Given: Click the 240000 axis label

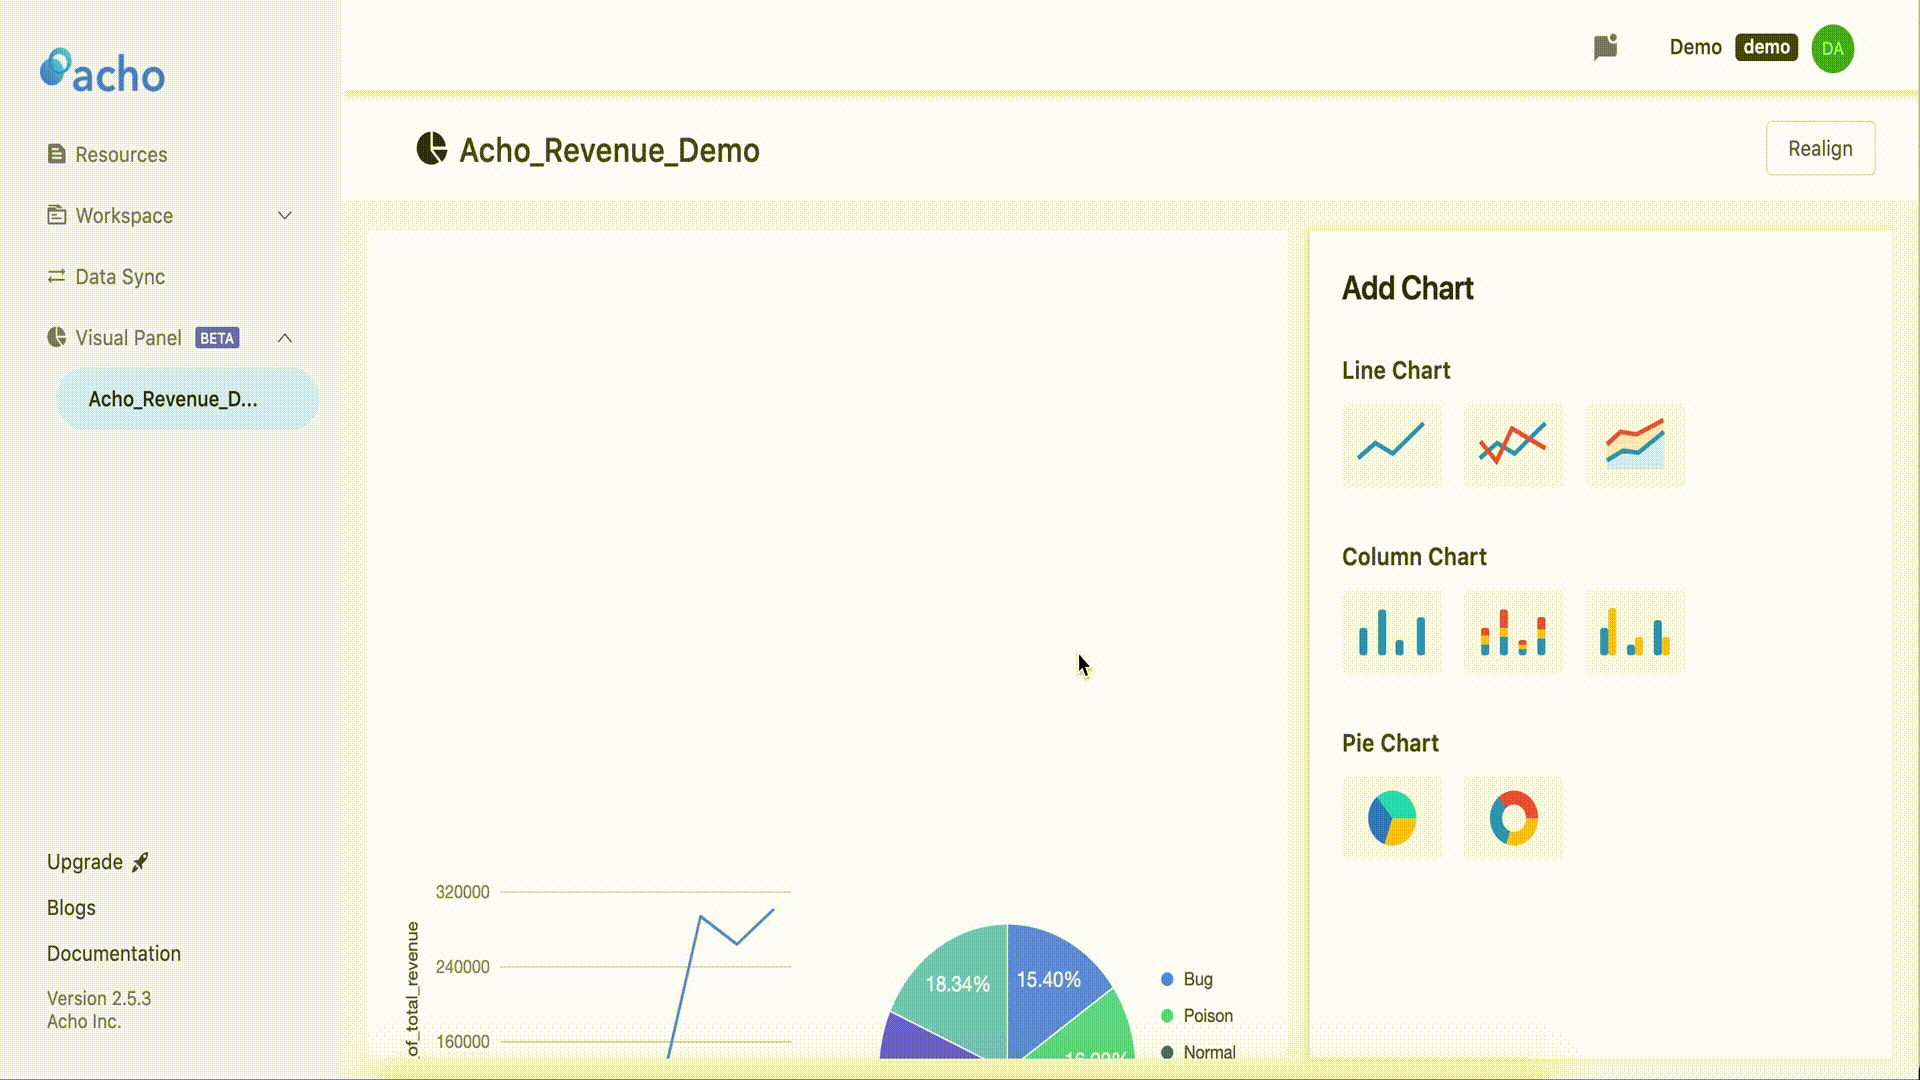Looking at the screenshot, I should tap(462, 967).
